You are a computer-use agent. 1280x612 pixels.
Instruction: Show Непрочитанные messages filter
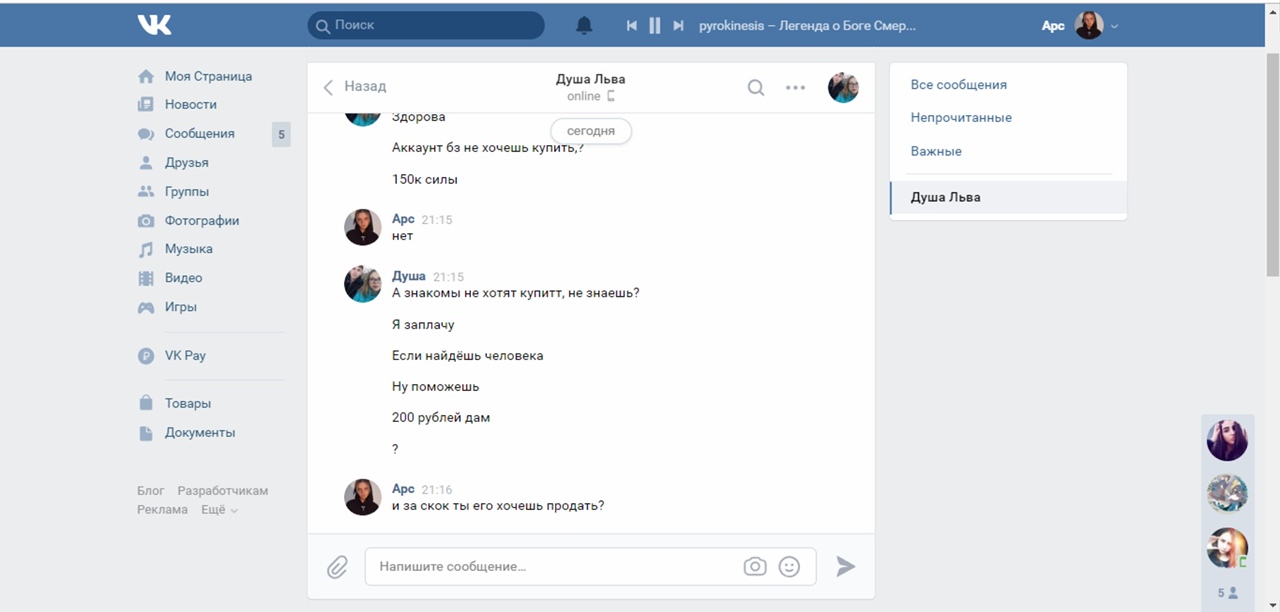[x=961, y=118]
